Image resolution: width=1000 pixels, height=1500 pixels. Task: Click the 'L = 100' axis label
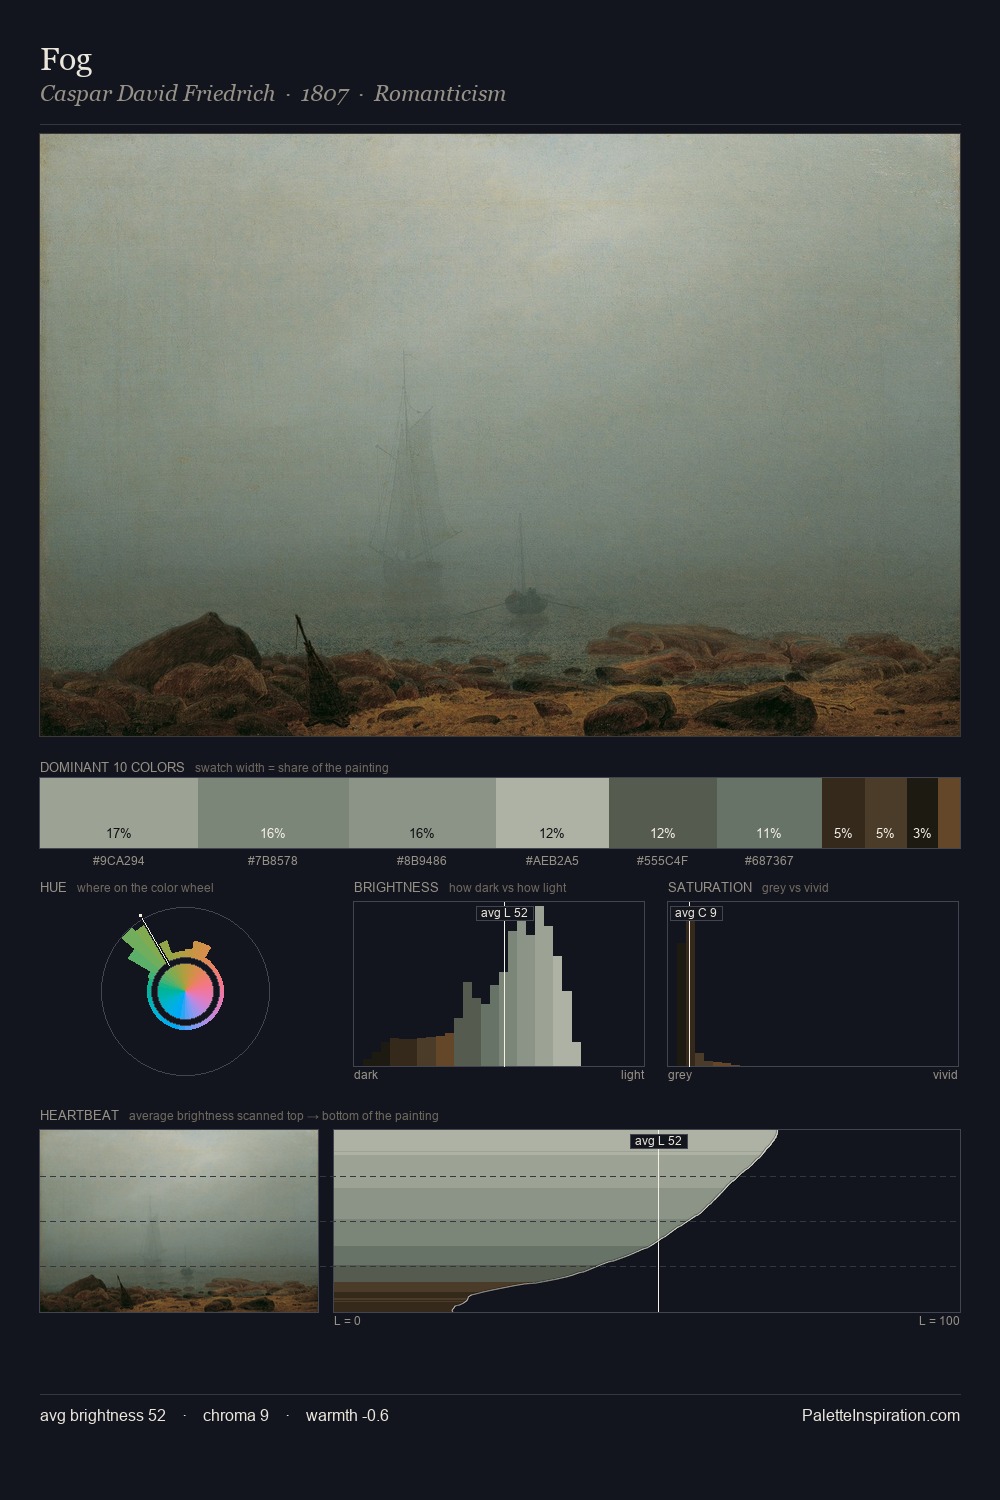click(x=939, y=1321)
